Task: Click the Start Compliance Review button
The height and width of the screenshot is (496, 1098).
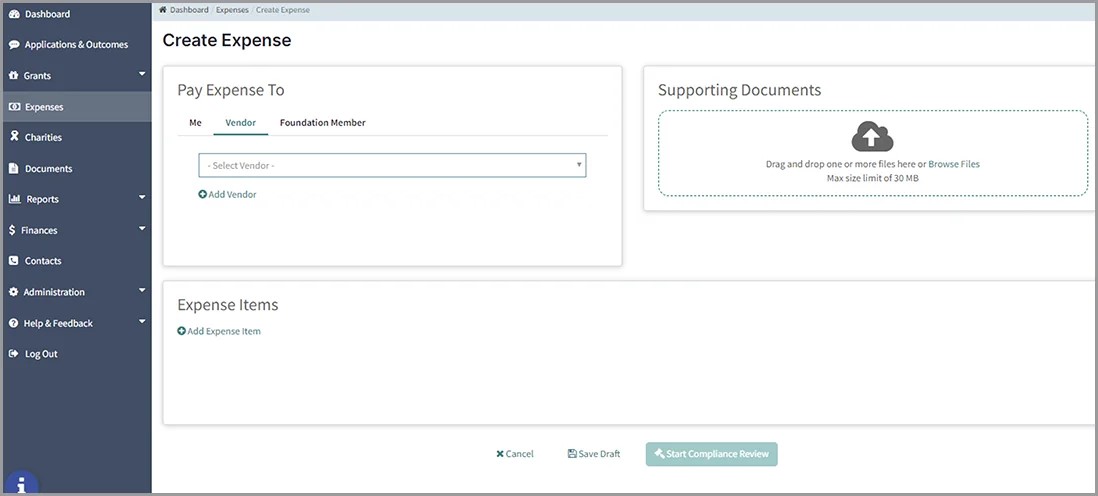Action: (x=711, y=454)
